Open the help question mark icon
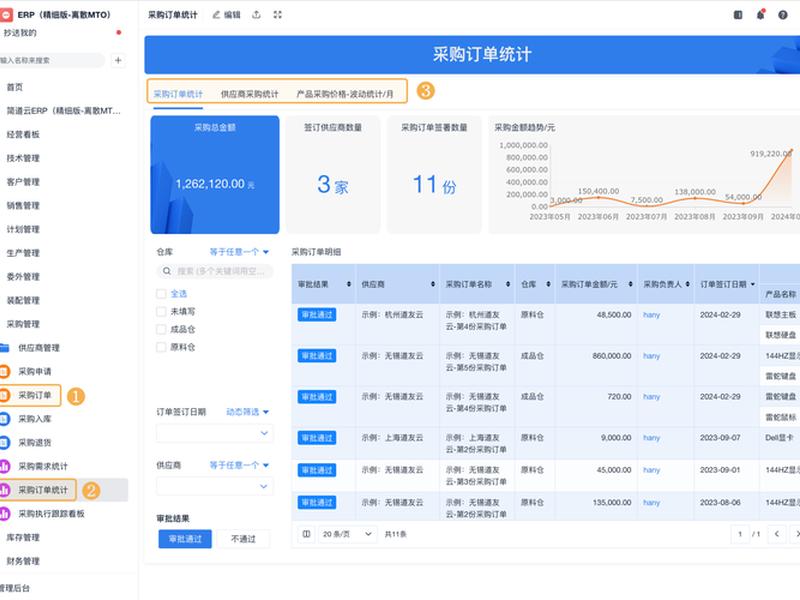800x600 pixels. [x=783, y=15]
